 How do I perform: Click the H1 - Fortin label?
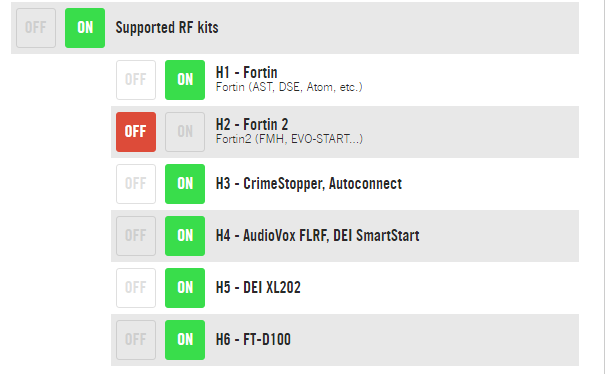pos(246,73)
